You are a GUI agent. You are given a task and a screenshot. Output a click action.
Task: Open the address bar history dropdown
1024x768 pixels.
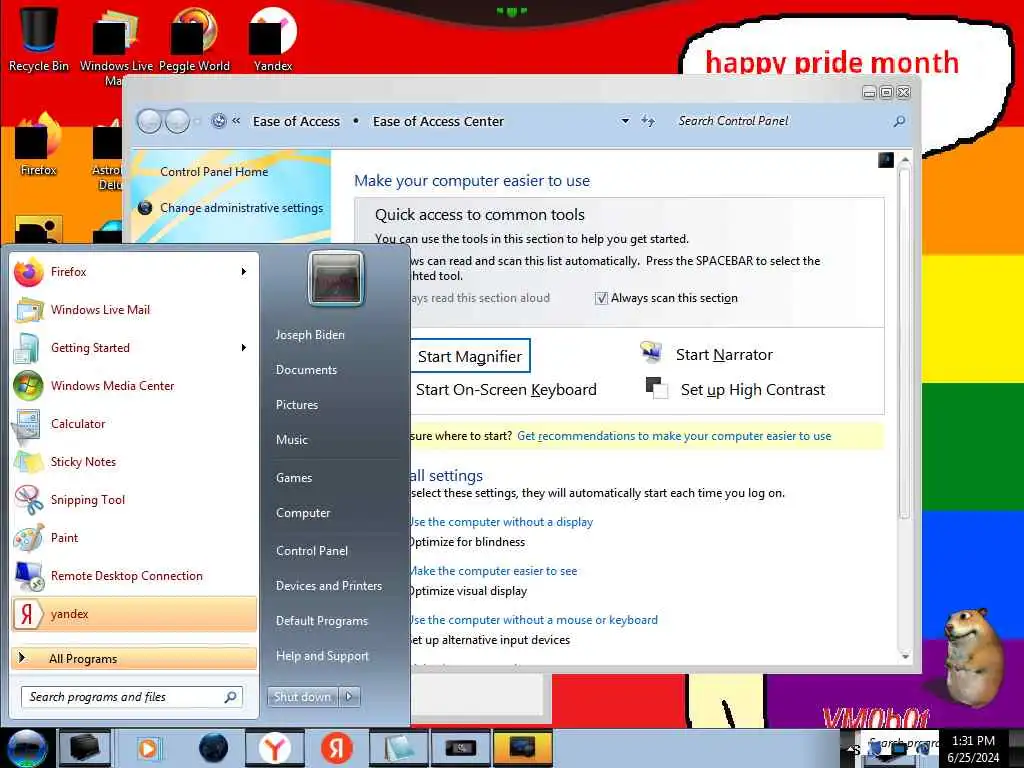[x=625, y=121]
